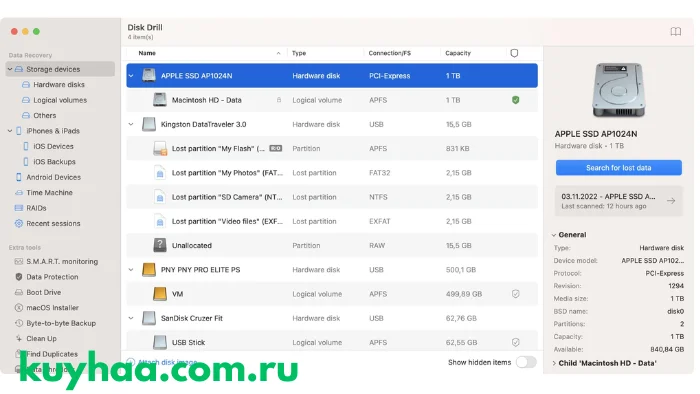Collapse APPLE SSD AP1024N row
The height and width of the screenshot is (394, 700).
pos(131,76)
